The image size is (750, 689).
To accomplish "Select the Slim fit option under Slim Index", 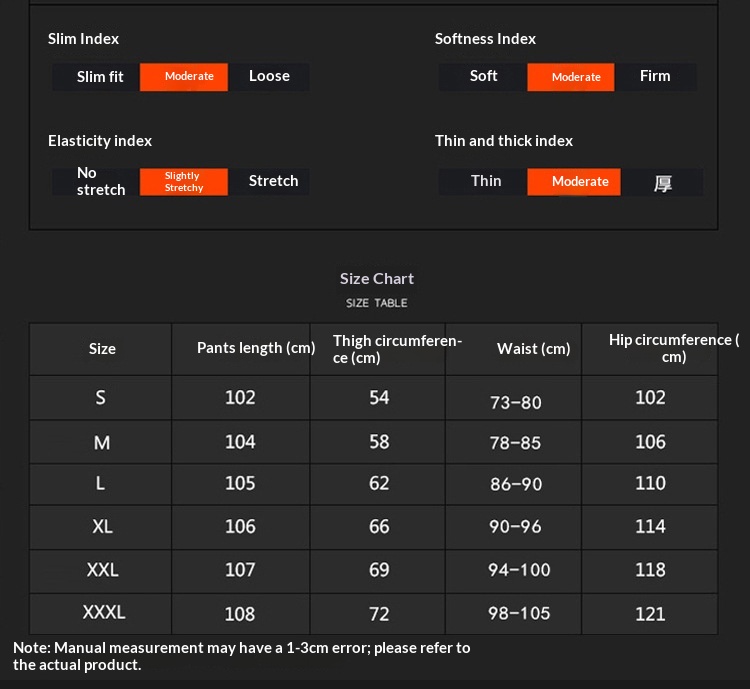I will tap(100, 77).
